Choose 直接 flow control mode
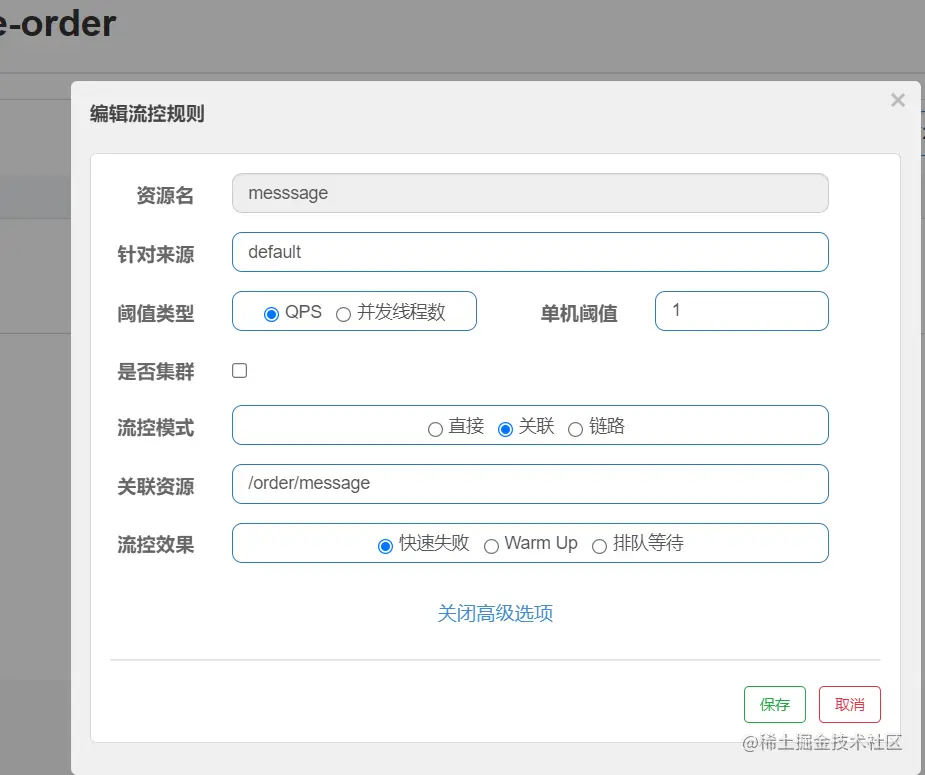This screenshot has height=775, width=925. [x=435, y=429]
